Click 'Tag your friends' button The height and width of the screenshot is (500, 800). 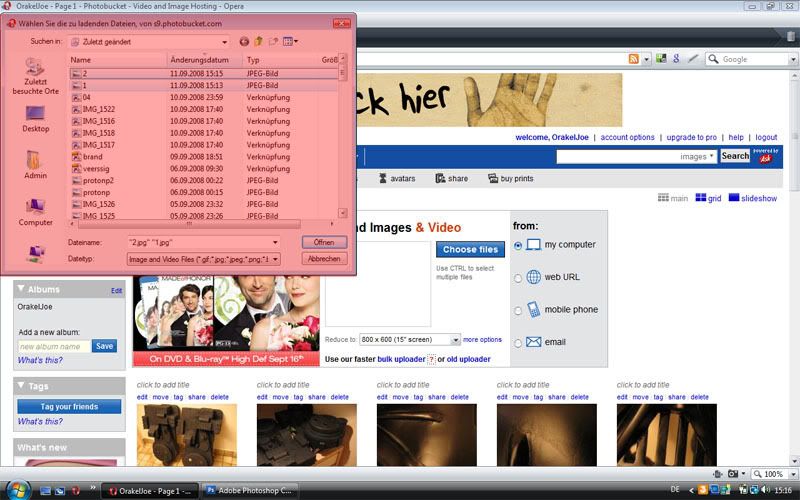click(x=69, y=407)
